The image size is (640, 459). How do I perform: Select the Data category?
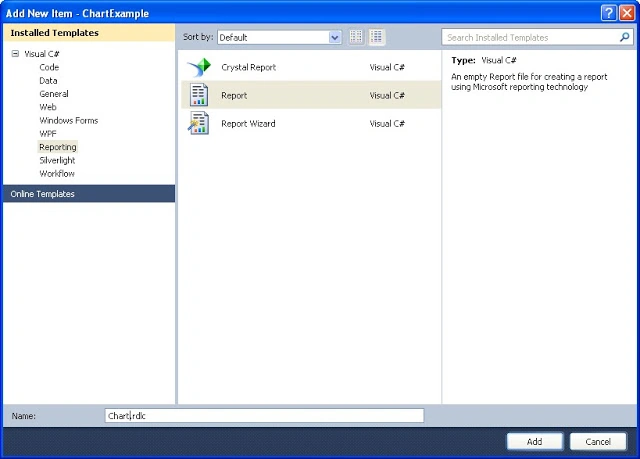pyautogui.click(x=48, y=80)
